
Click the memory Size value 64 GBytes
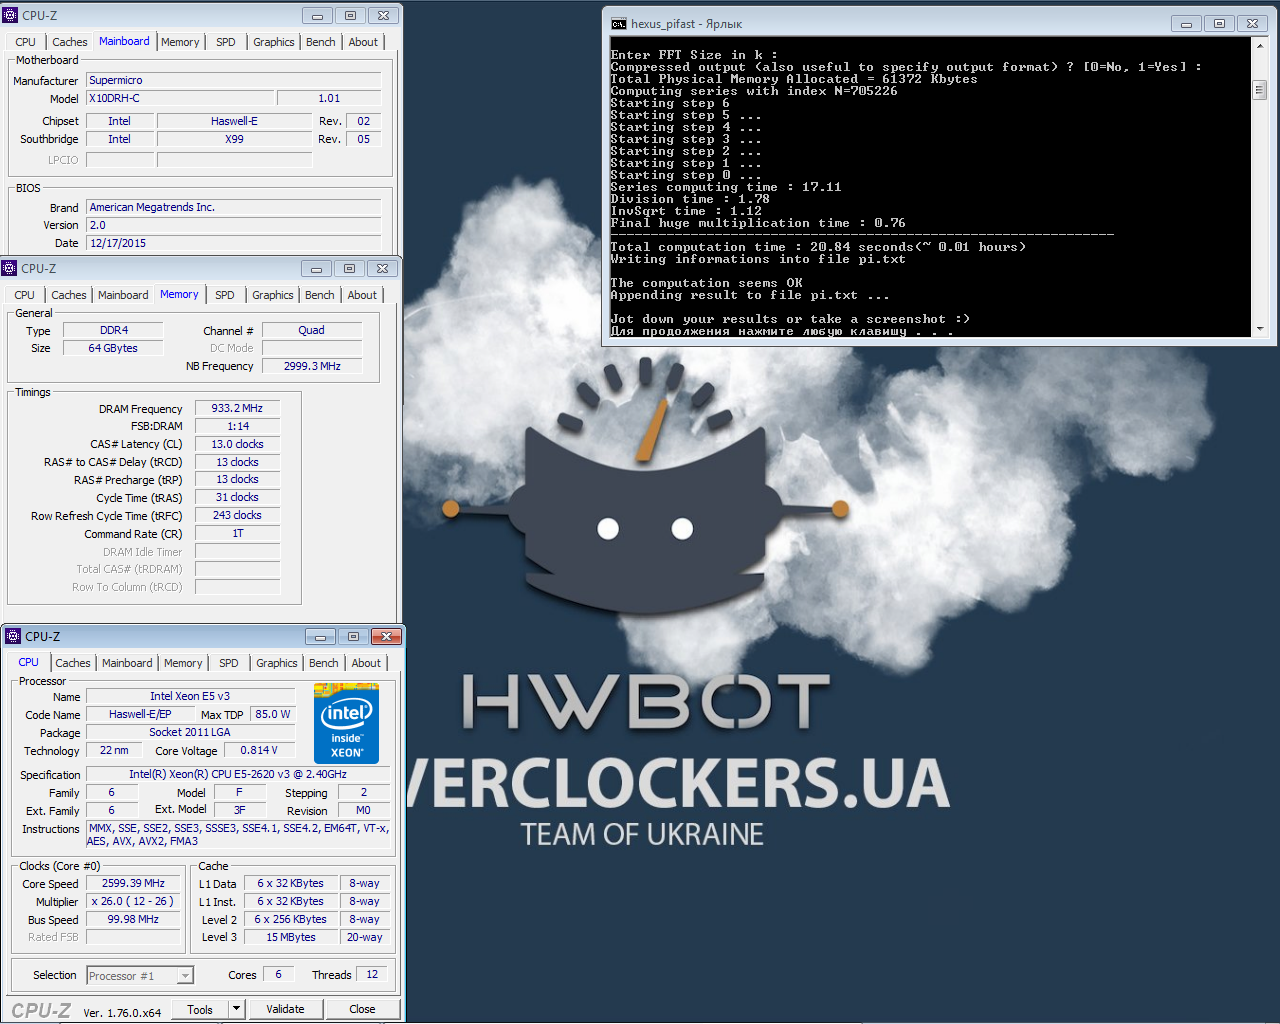tap(114, 348)
